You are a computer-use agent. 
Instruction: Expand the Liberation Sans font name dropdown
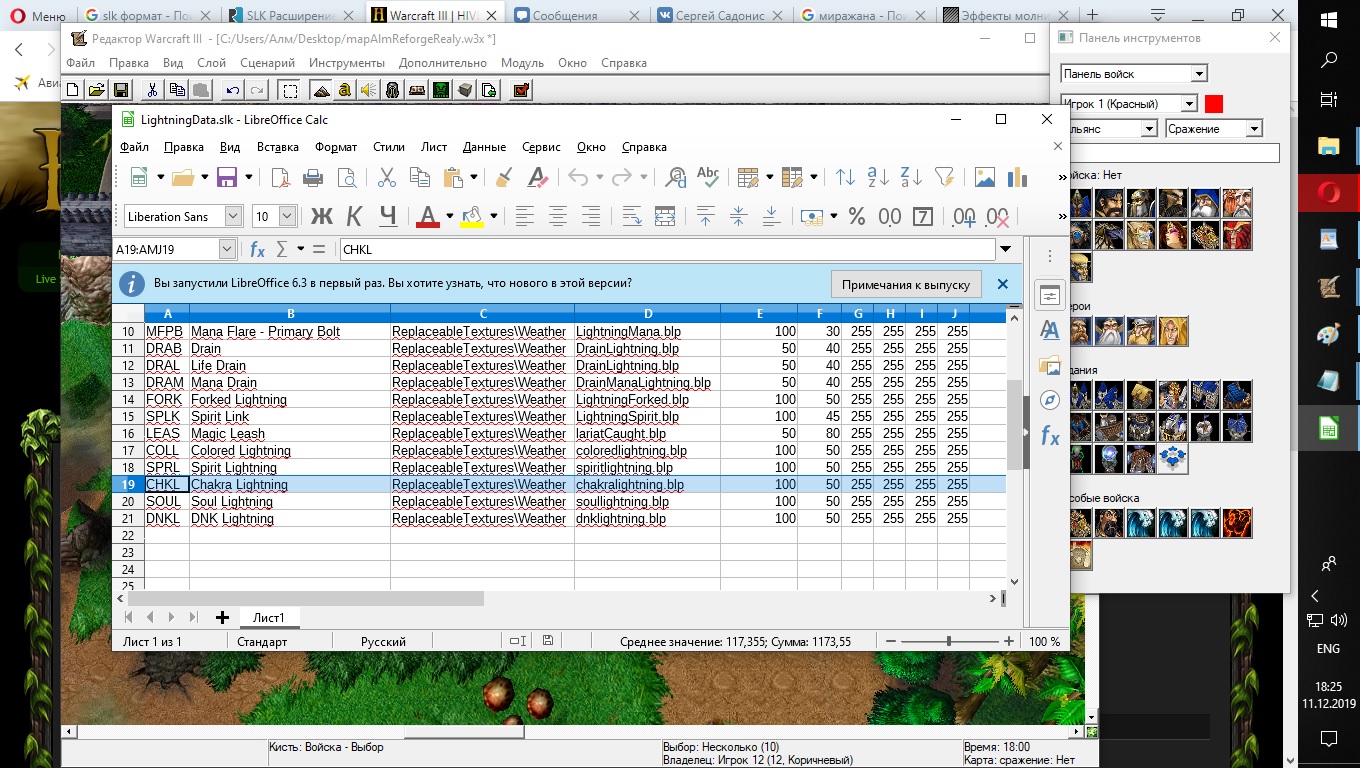click(x=233, y=216)
